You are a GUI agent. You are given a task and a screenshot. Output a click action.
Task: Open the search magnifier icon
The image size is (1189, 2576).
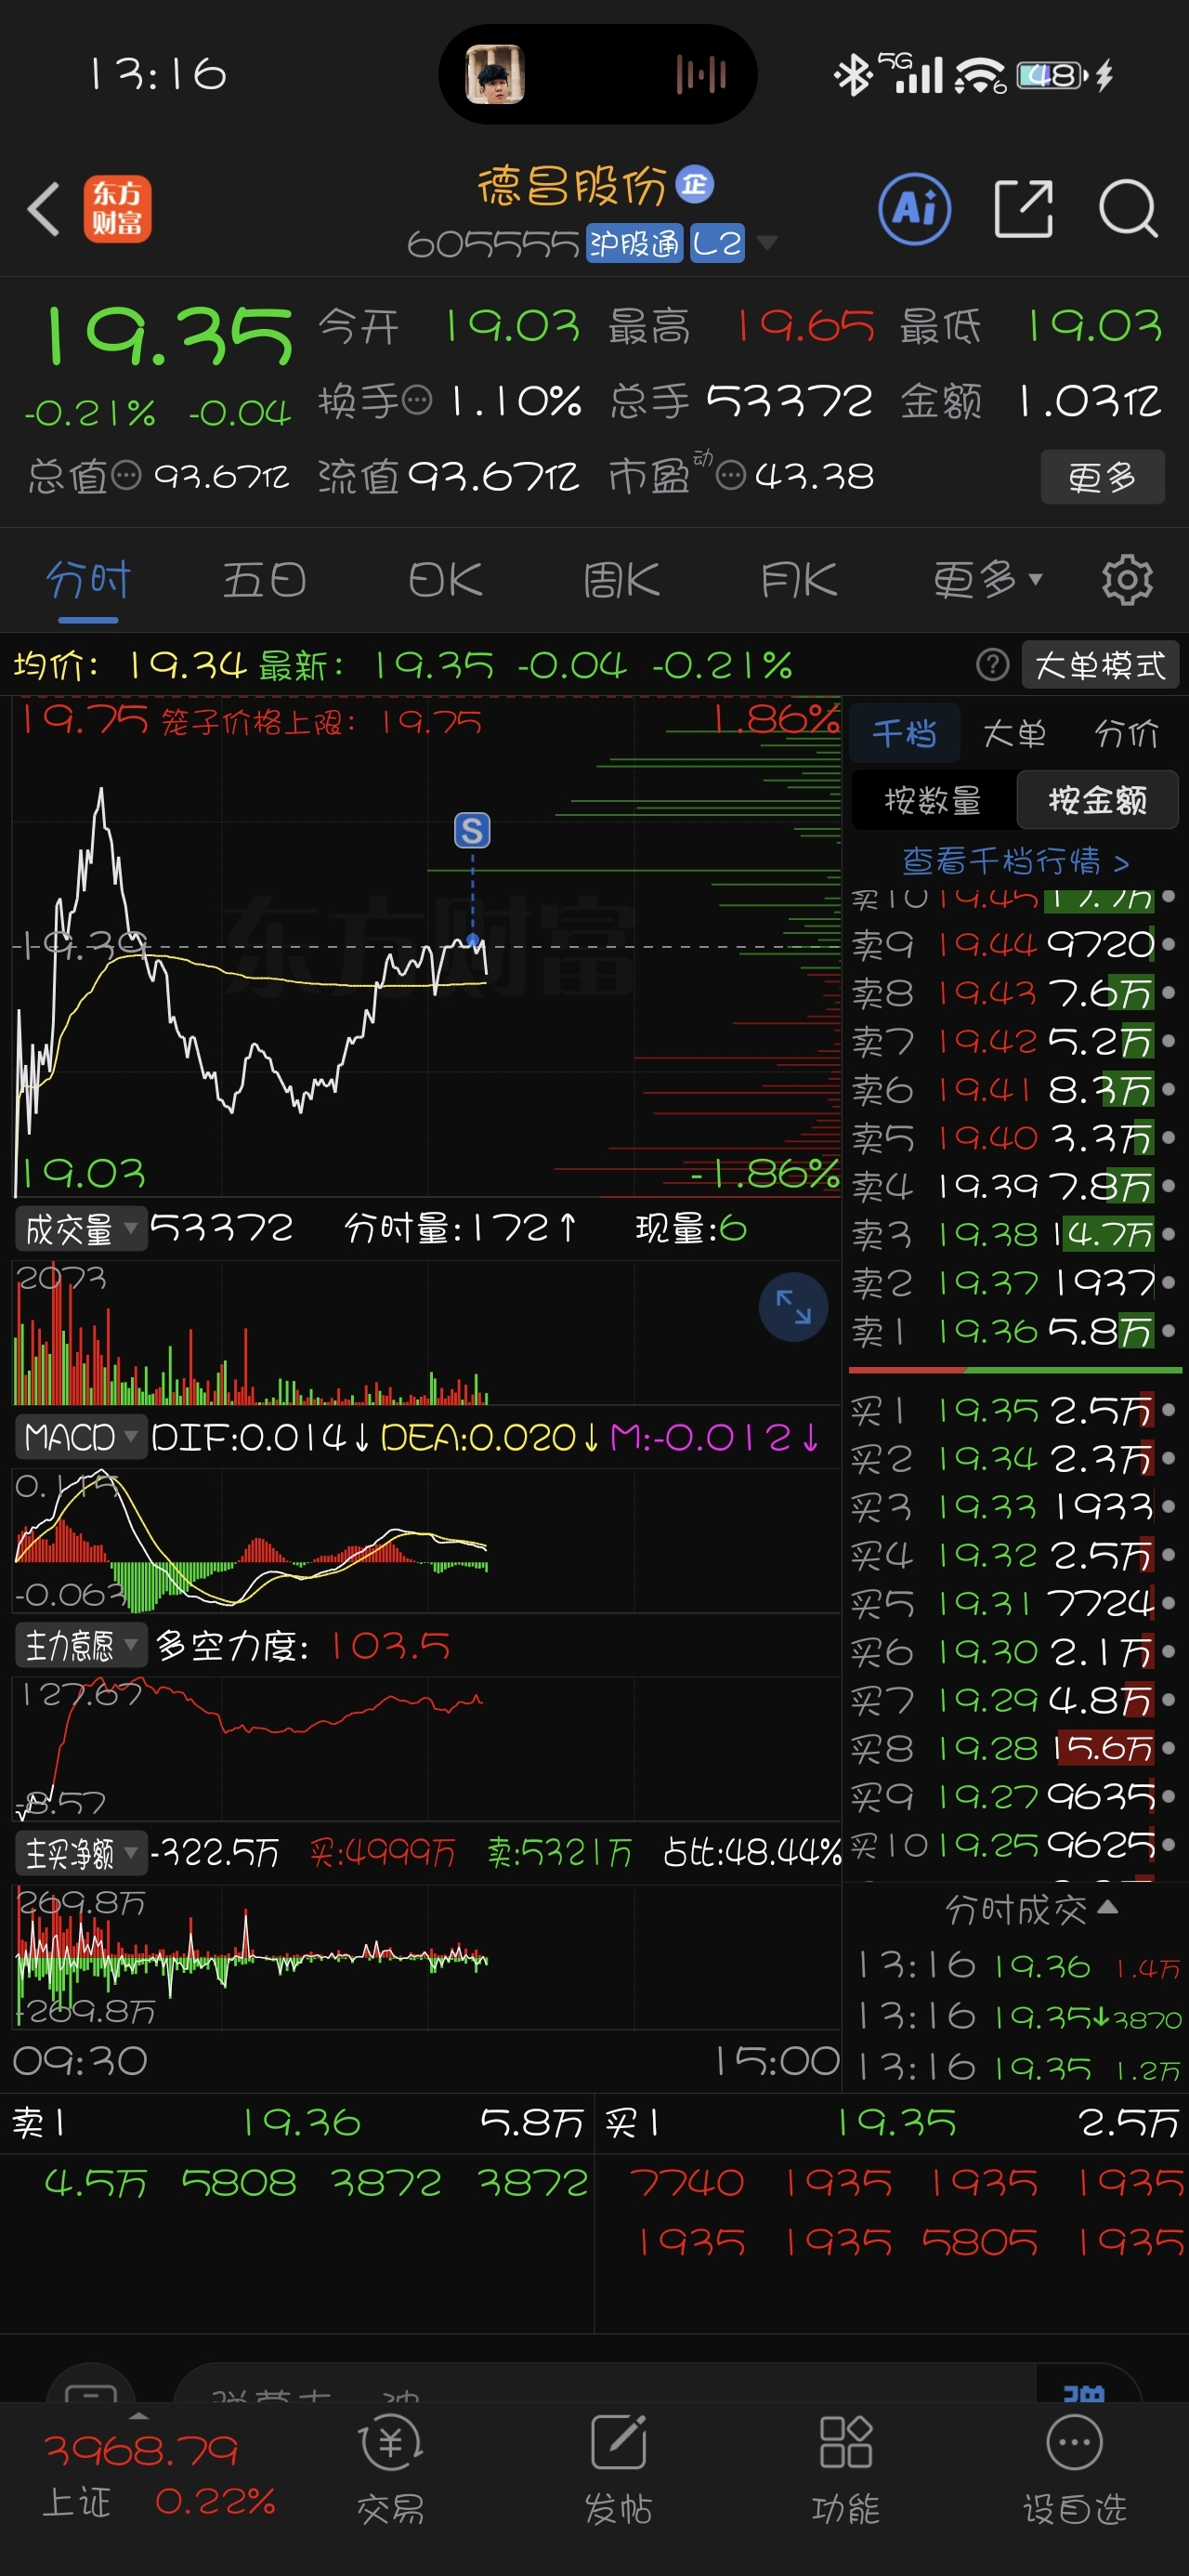coord(1128,209)
